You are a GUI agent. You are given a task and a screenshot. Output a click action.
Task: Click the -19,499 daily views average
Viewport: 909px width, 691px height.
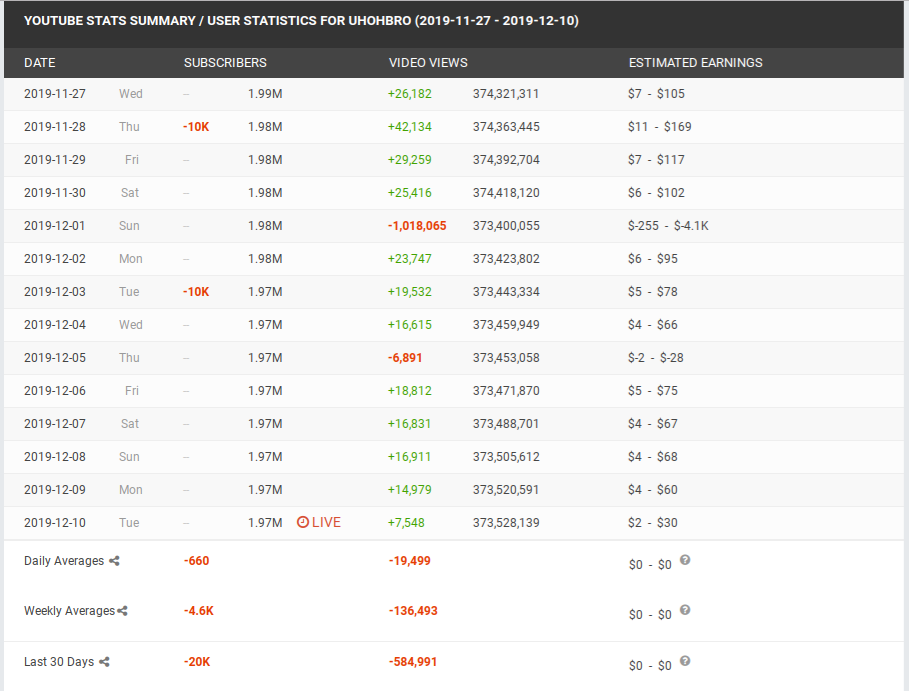pyautogui.click(x=409, y=561)
